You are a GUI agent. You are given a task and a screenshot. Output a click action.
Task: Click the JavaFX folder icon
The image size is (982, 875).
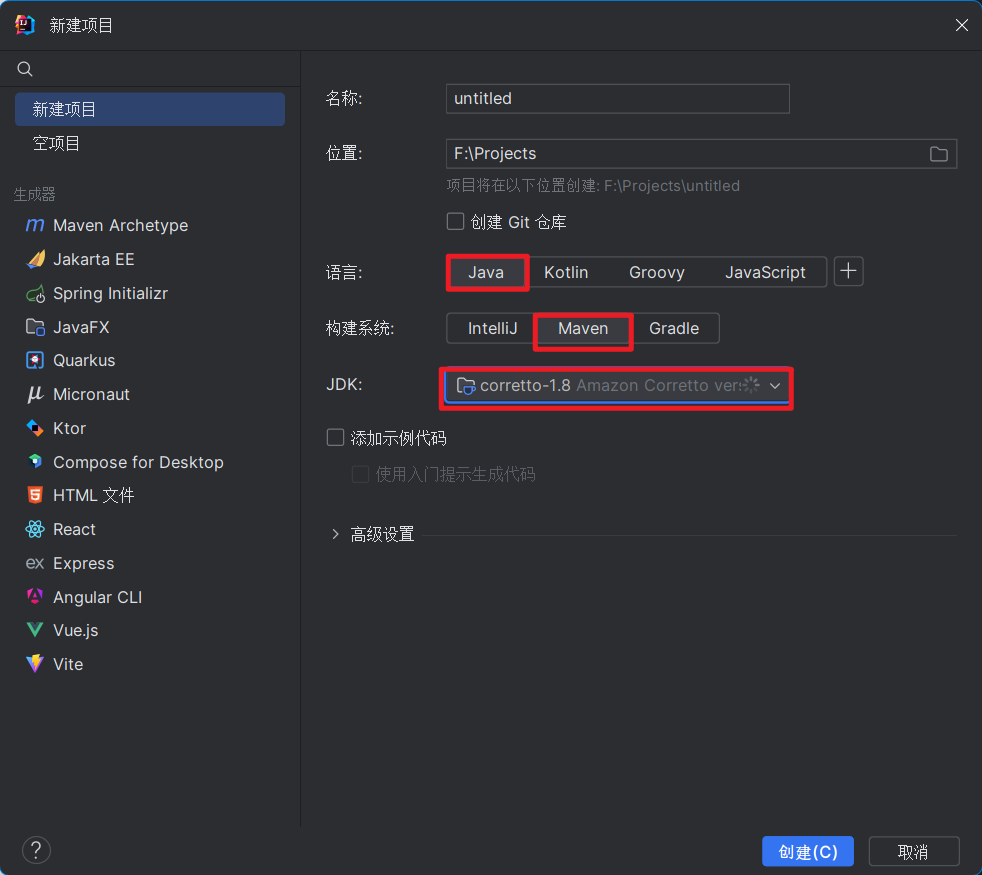[35, 327]
